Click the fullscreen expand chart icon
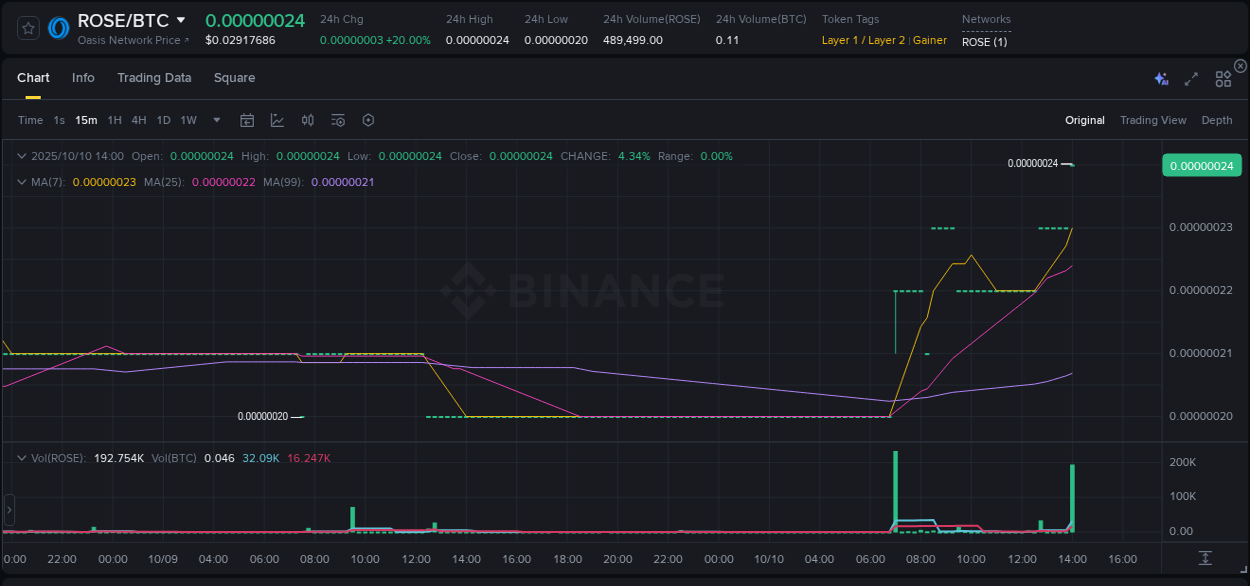This screenshot has width=1250, height=586. coord(1191,78)
